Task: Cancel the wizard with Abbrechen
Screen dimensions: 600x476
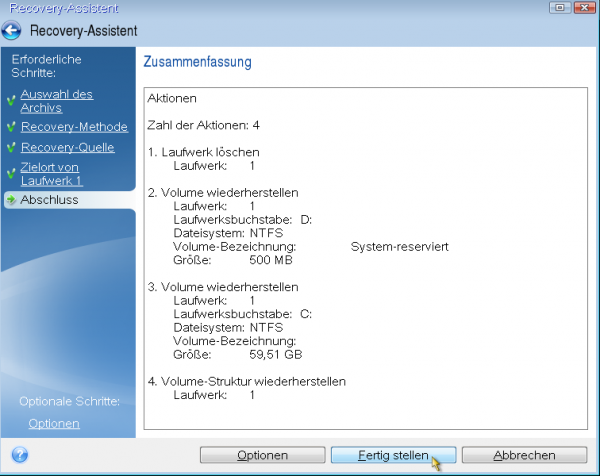Action: tap(524, 455)
